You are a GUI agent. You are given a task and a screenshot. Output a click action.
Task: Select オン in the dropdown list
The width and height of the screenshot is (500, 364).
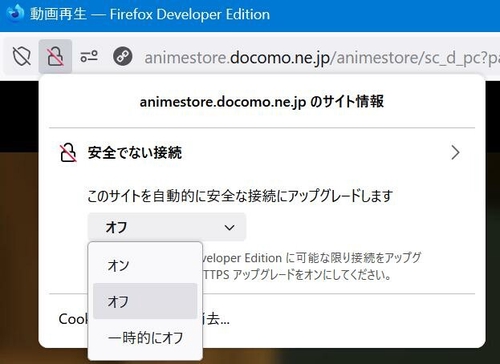tap(145, 265)
